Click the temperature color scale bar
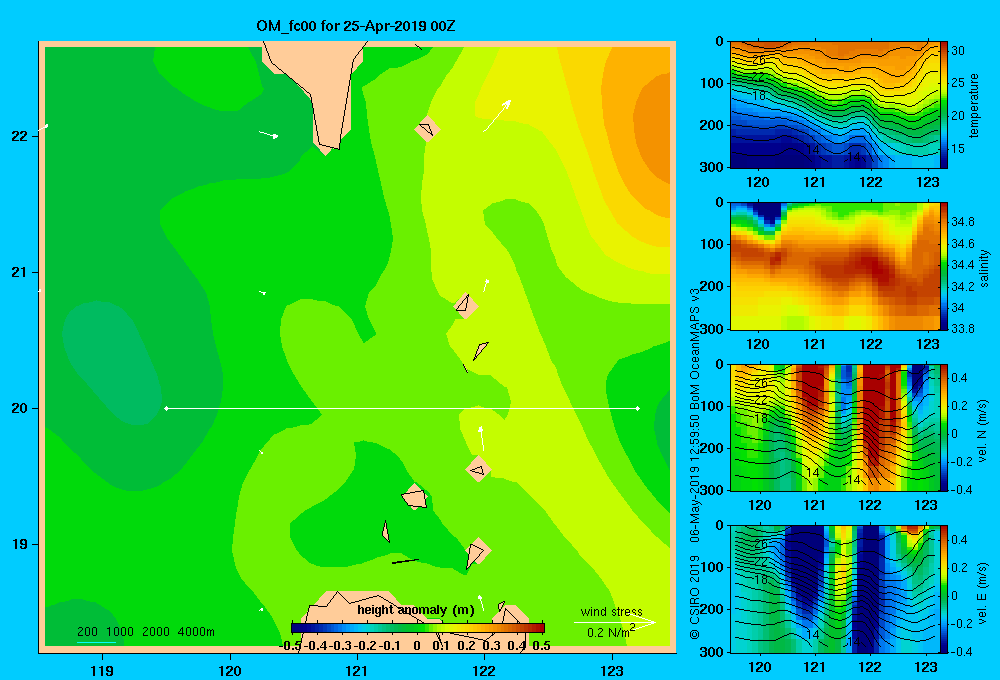Viewport: 1000px width, 680px height. [944, 105]
